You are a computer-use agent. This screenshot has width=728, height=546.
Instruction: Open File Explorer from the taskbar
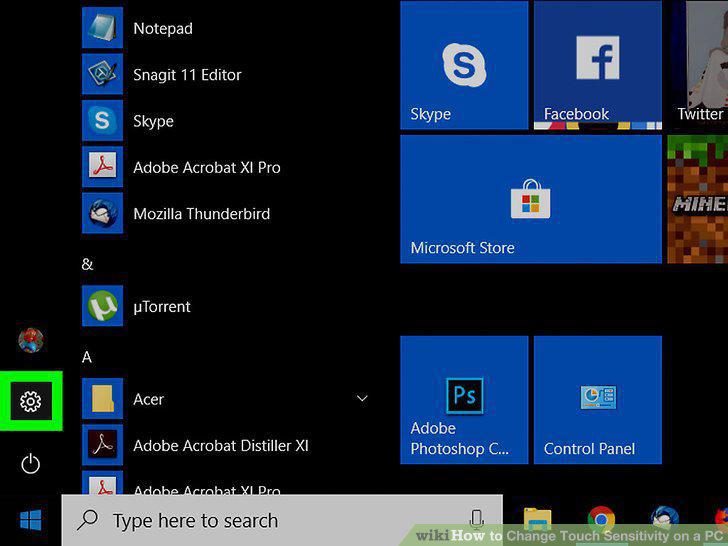click(x=537, y=520)
